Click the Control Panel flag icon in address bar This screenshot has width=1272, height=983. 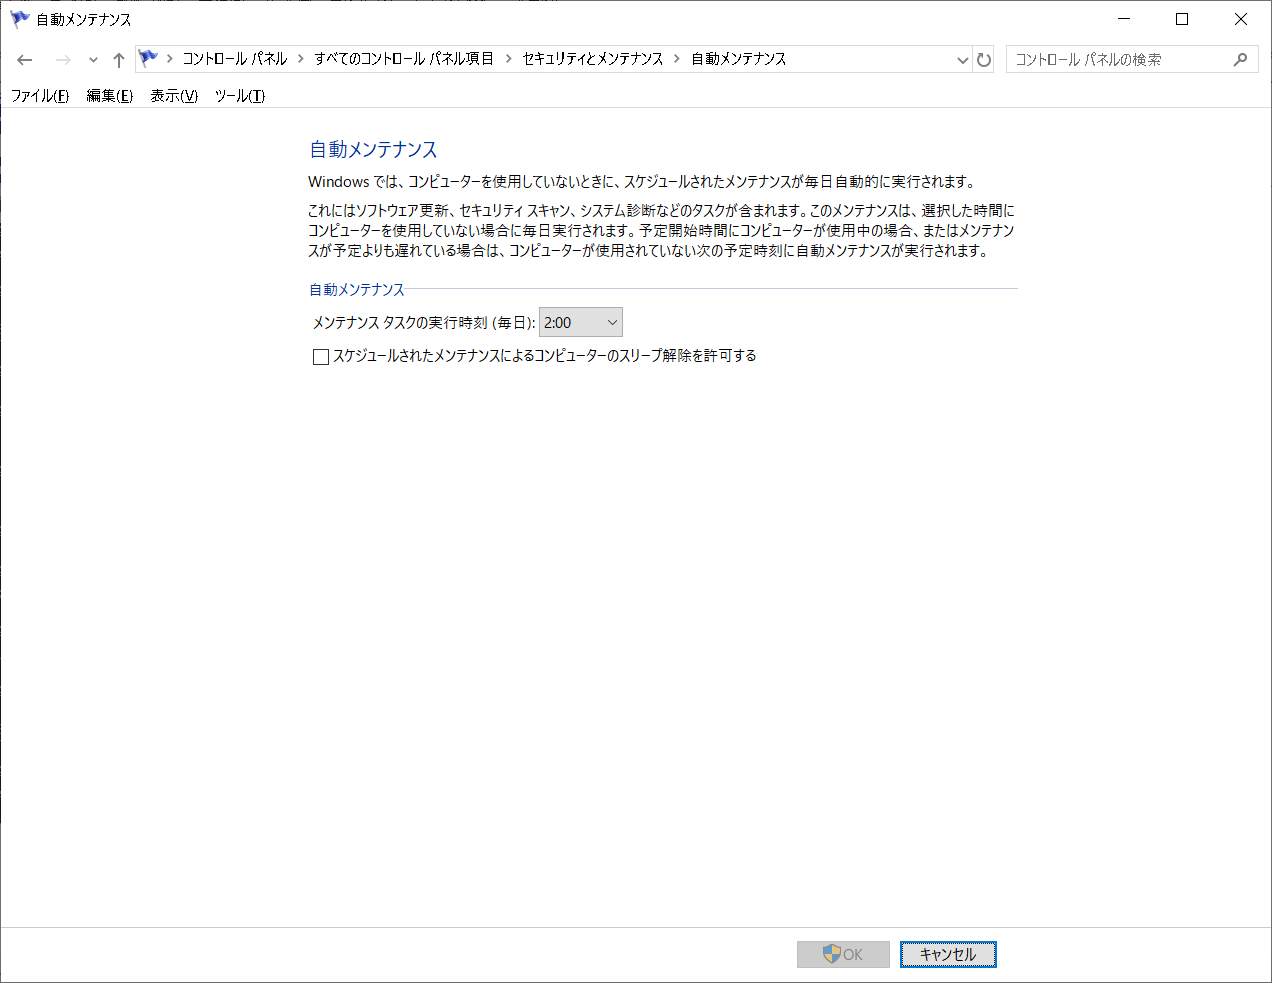(x=146, y=58)
